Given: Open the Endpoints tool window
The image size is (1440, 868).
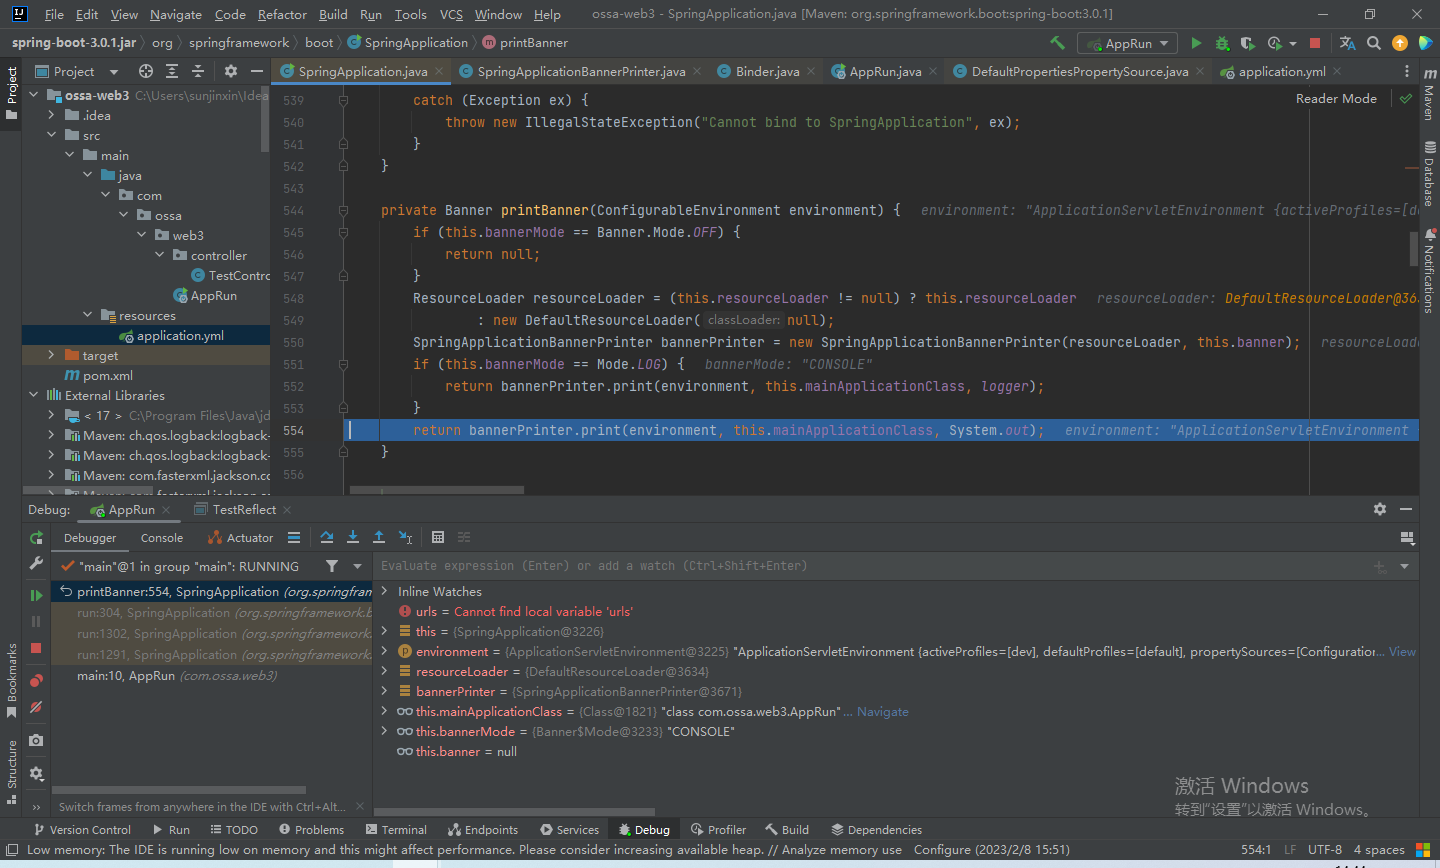Looking at the screenshot, I should coord(483,830).
